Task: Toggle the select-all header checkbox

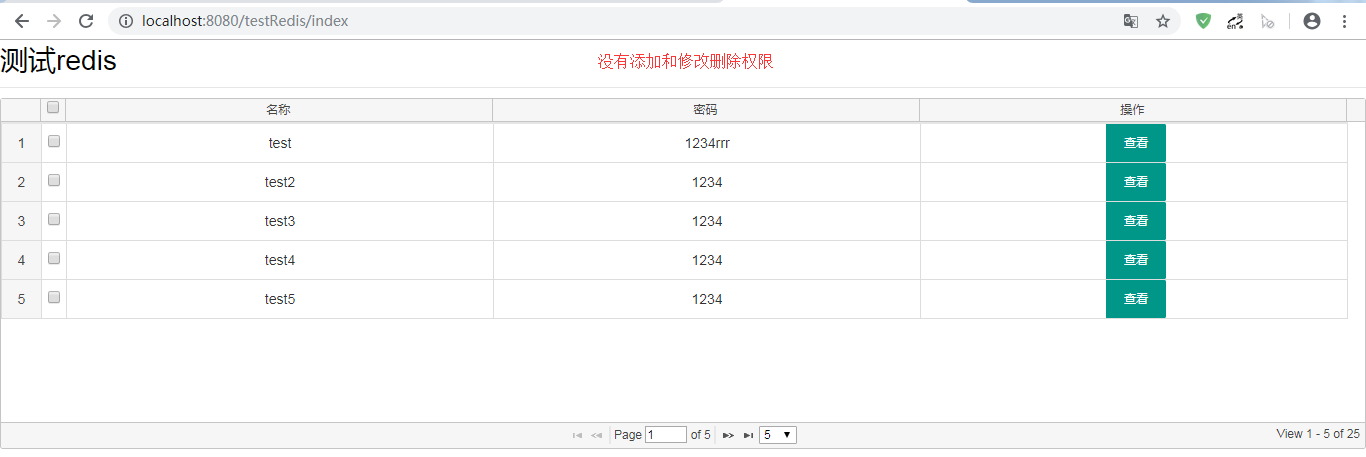Action: (54, 107)
